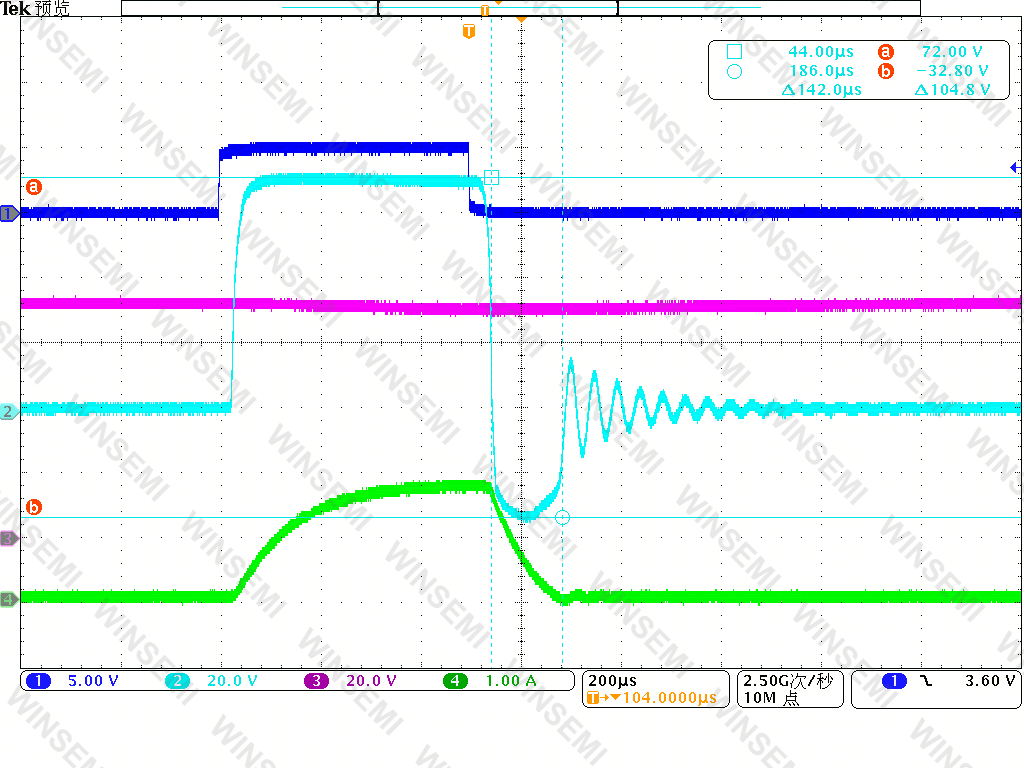Click the channel 4 badge in readout bar
Screen dimensions: 1024x768
(455, 680)
